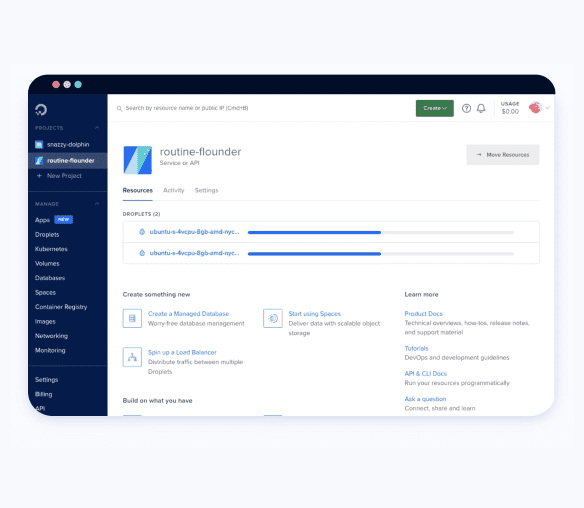Open the Tutorials link

(416, 348)
